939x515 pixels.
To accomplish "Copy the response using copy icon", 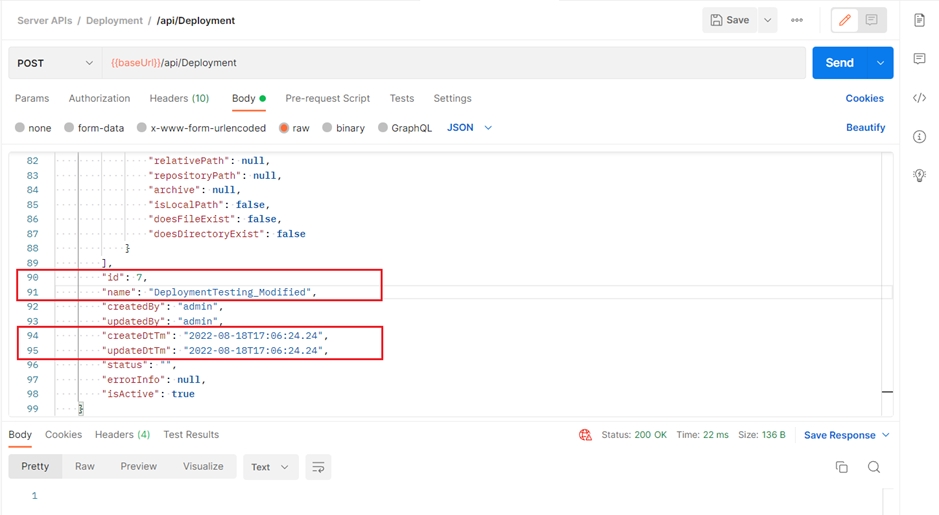I will (841, 467).
